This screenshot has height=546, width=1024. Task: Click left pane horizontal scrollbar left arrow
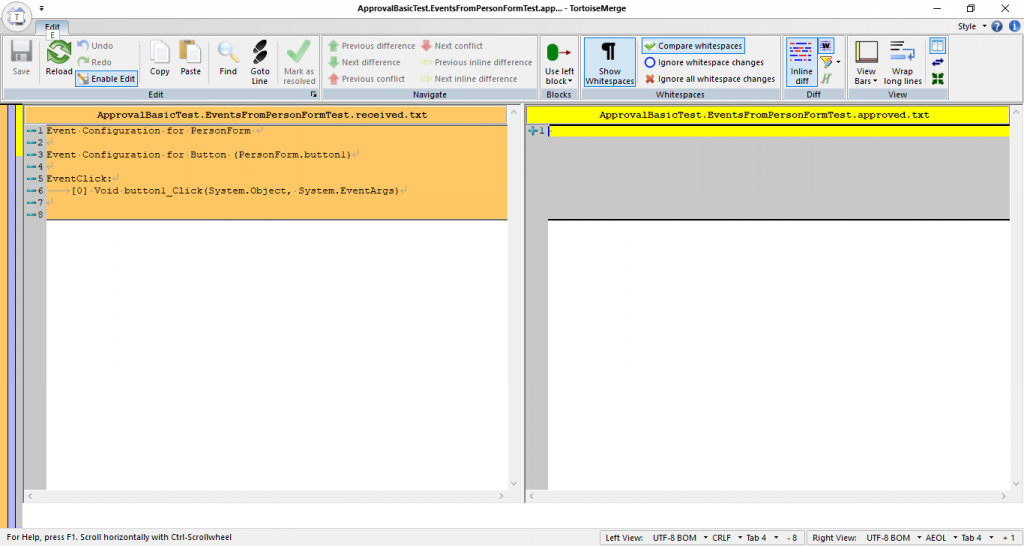[x=30, y=496]
